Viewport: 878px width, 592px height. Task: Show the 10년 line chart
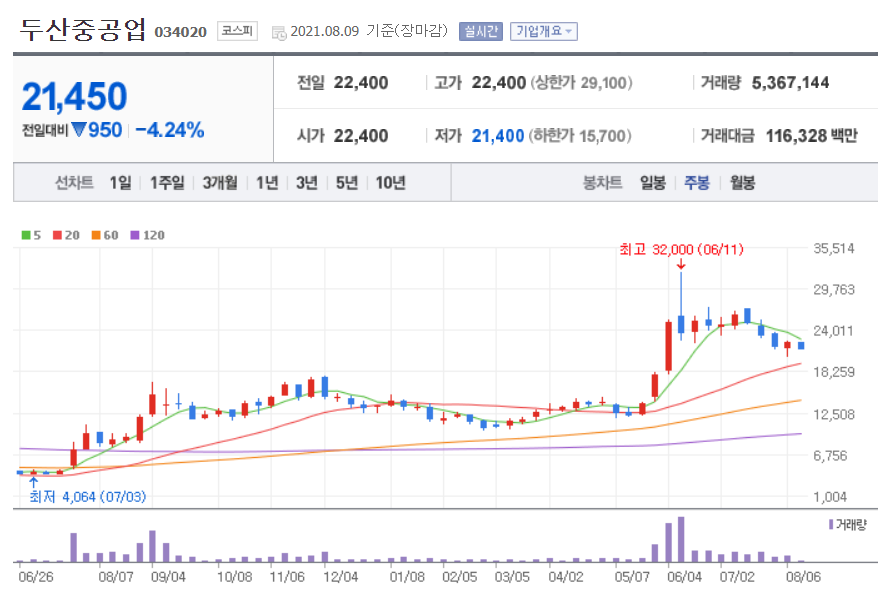coord(390,183)
